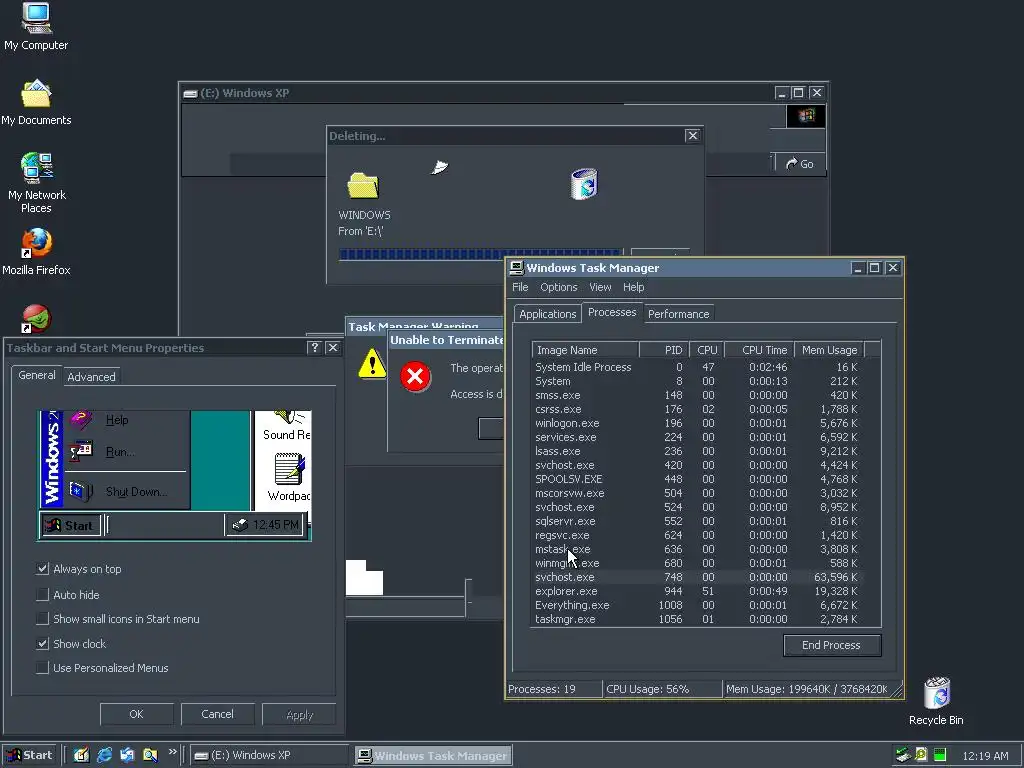This screenshot has width=1024, height=768.
Task: Open the Help menu in Task Manager
Action: (633, 287)
